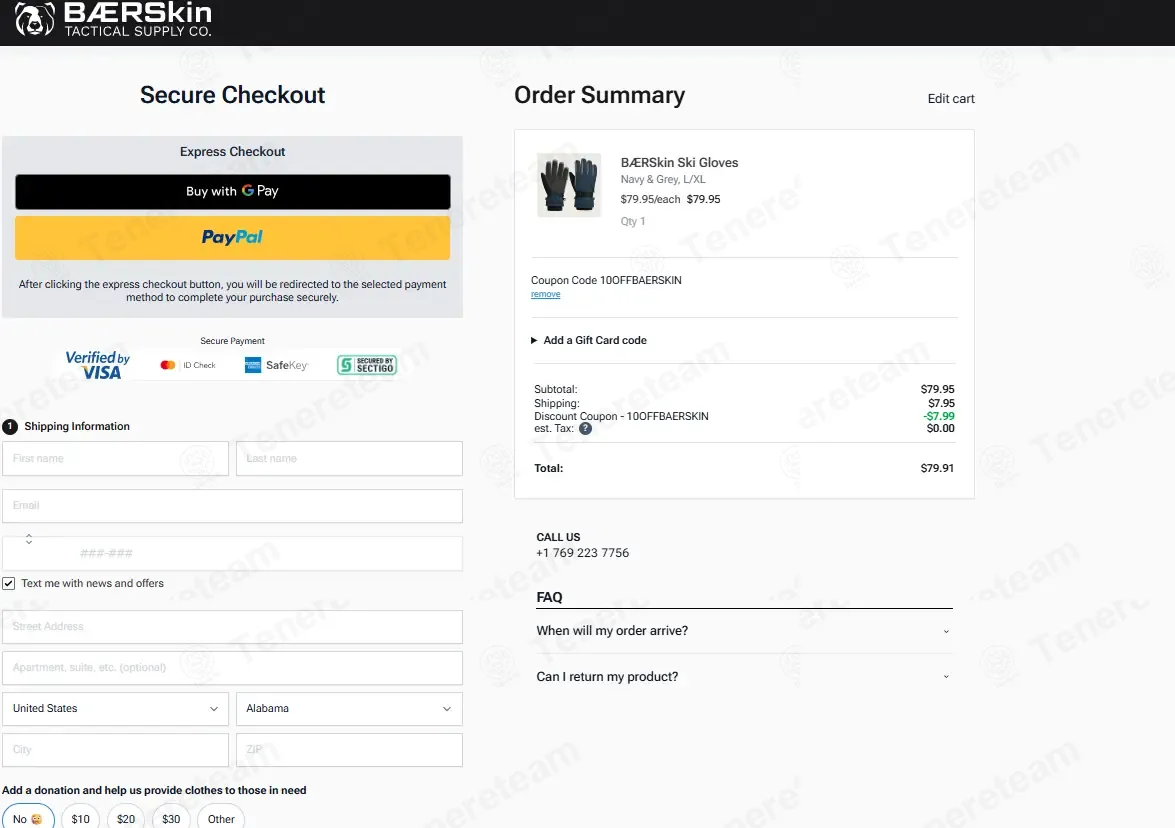Click the American Express SafeKey badge
The height and width of the screenshot is (828, 1175).
point(277,365)
